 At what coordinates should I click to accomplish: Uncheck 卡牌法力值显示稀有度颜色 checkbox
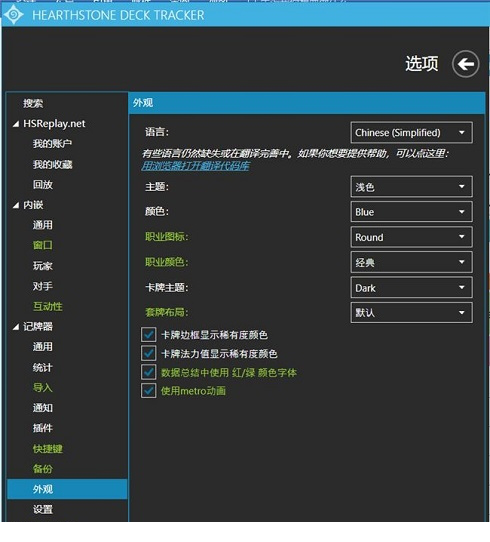149,353
